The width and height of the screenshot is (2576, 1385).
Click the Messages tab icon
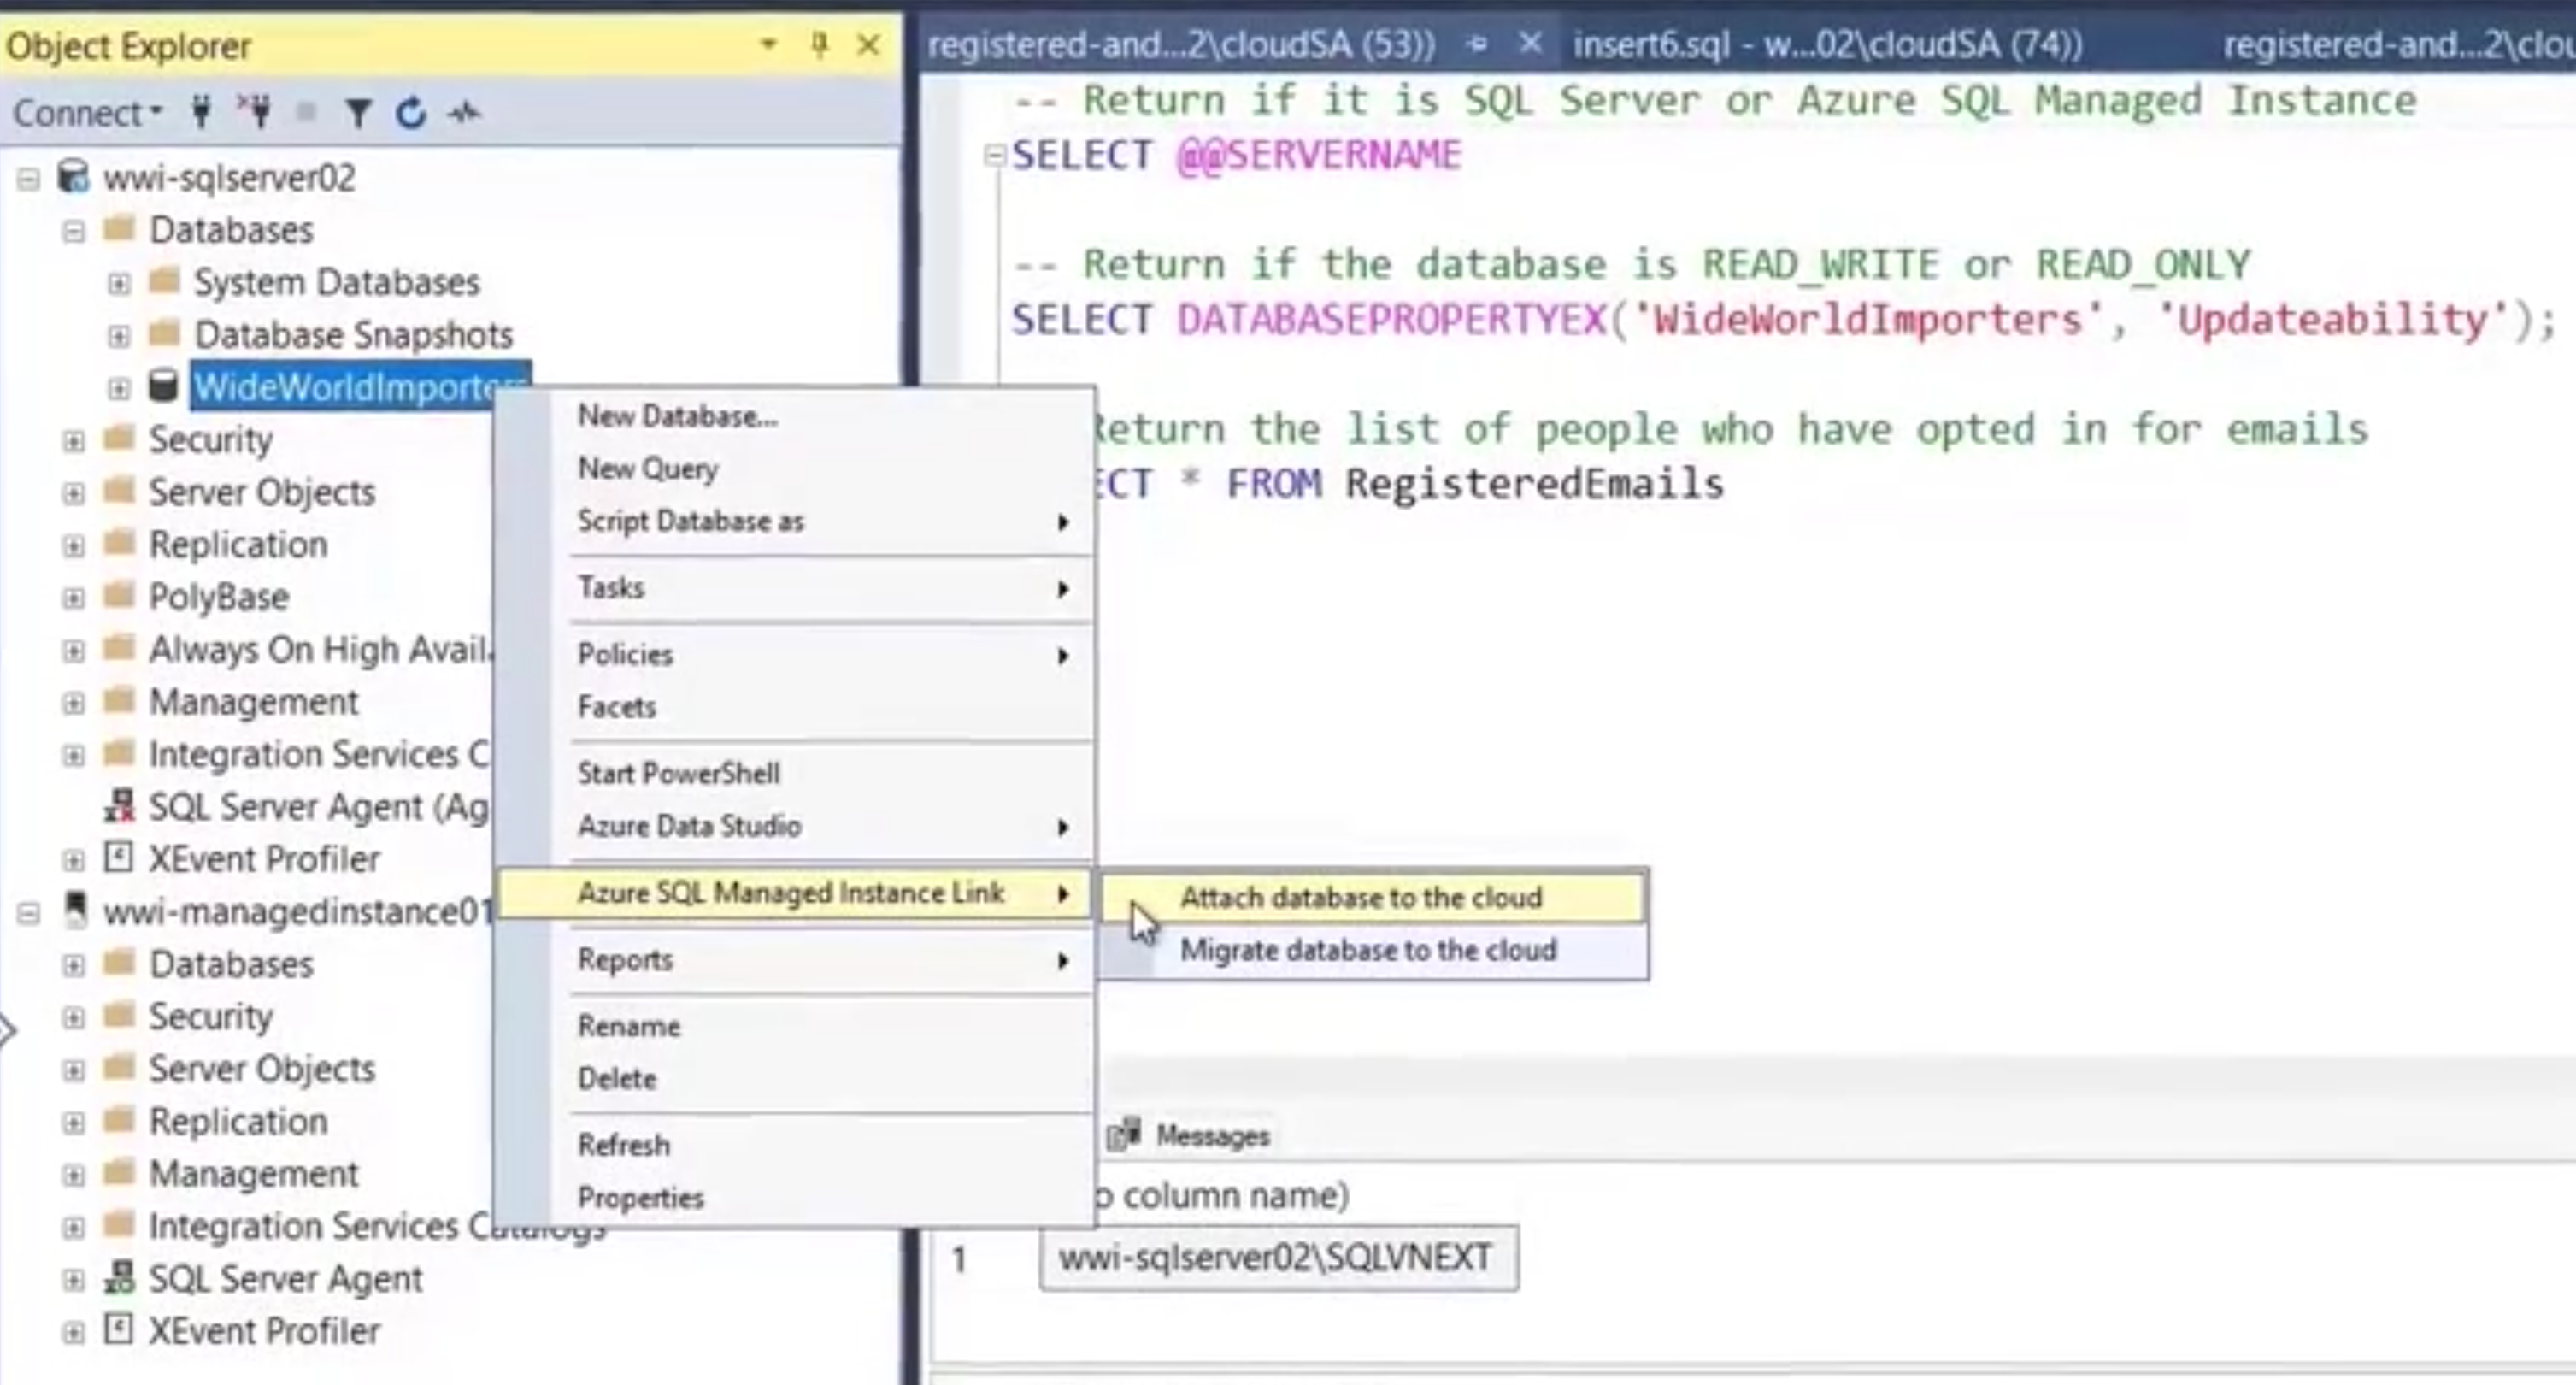(x=1124, y=1134)
